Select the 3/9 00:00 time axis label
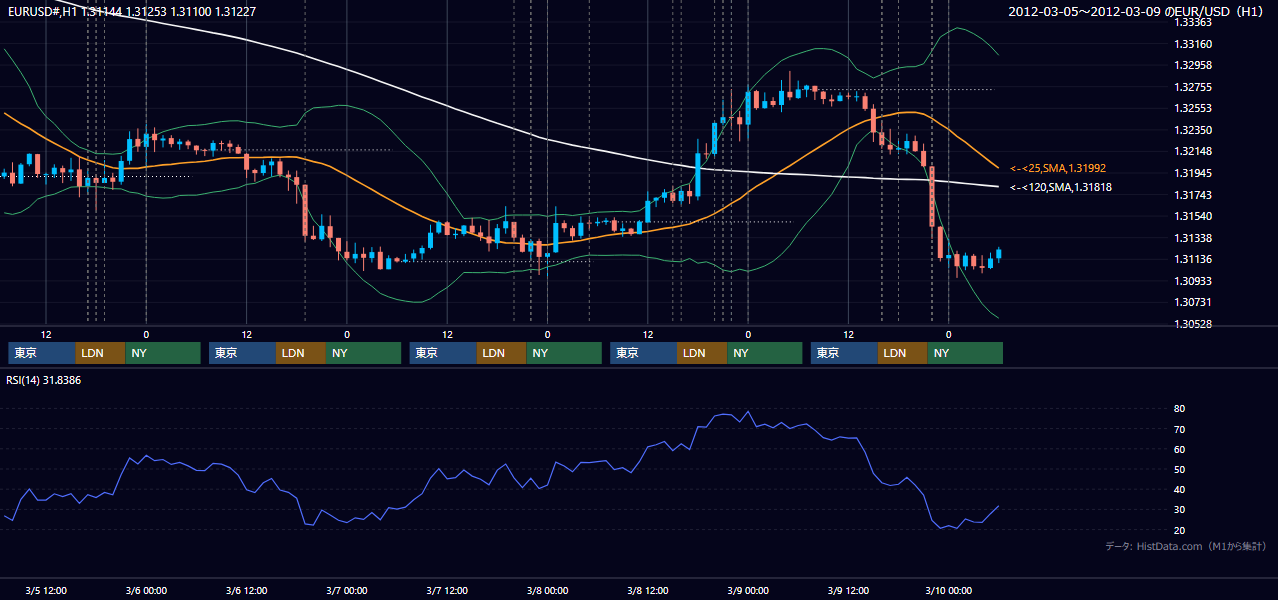 point(748,590)
